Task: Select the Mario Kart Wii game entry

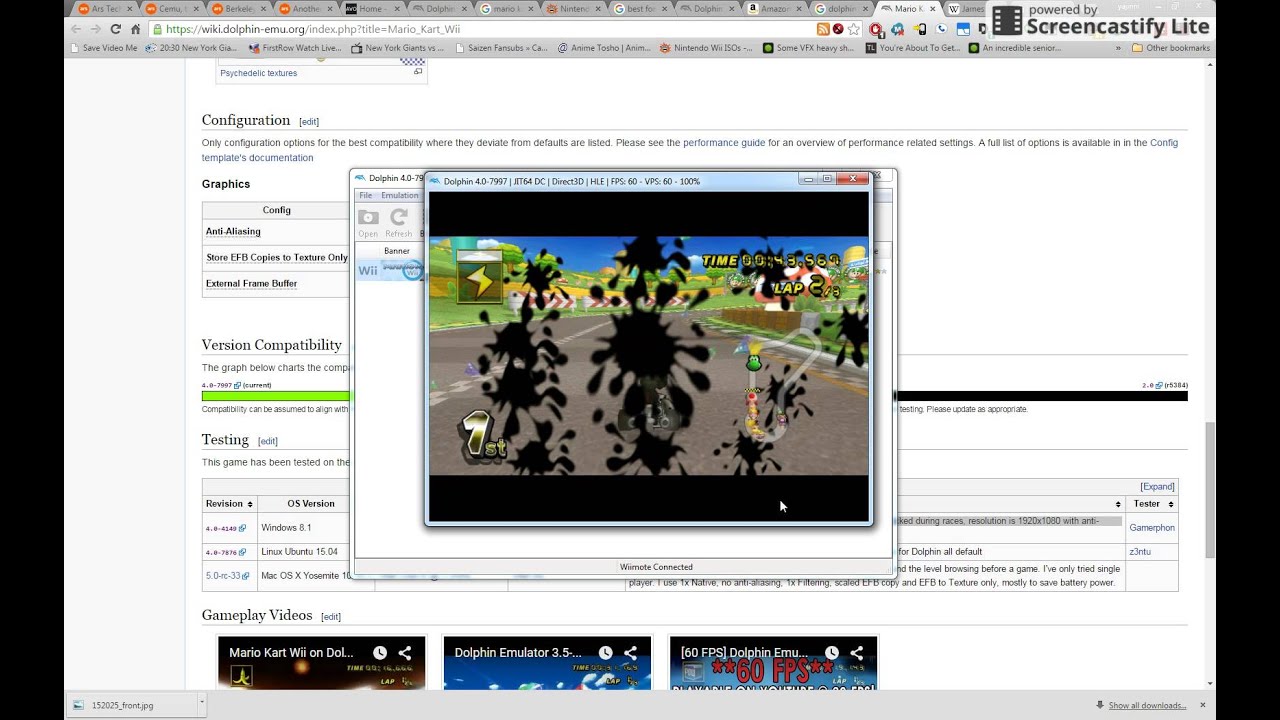Action: 390,270
